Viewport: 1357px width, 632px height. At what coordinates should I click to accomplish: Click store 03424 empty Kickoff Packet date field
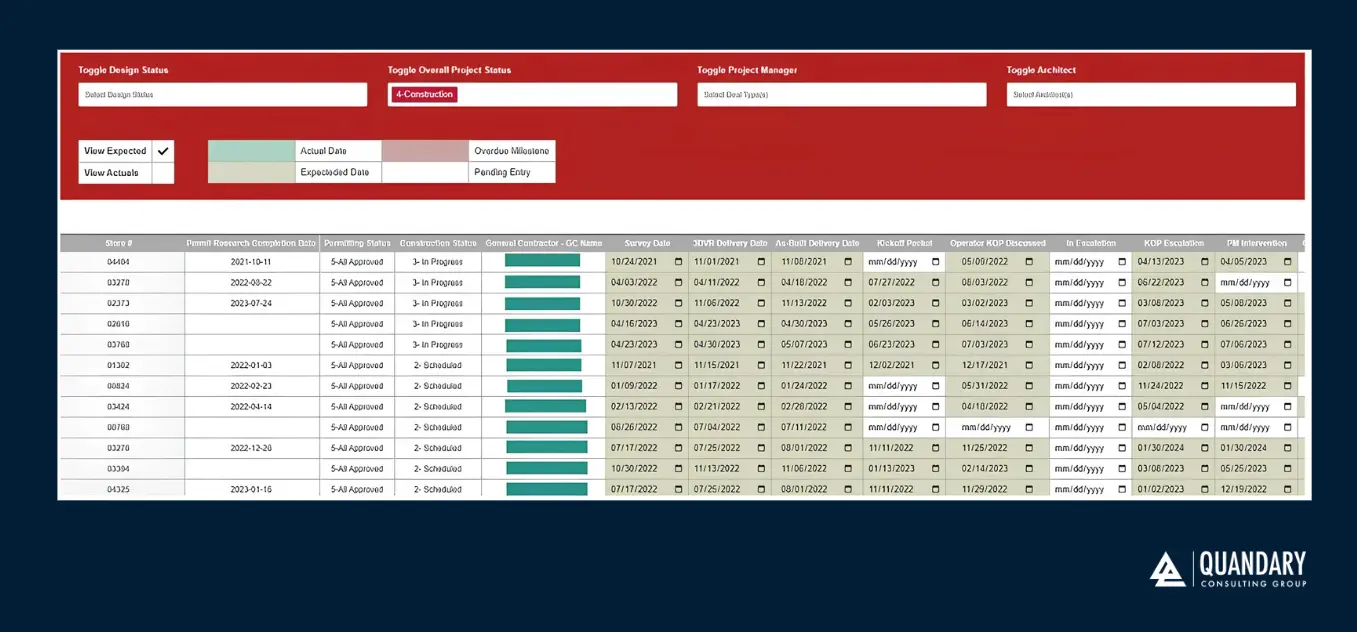pyautogui.click(x=904, y=407)
